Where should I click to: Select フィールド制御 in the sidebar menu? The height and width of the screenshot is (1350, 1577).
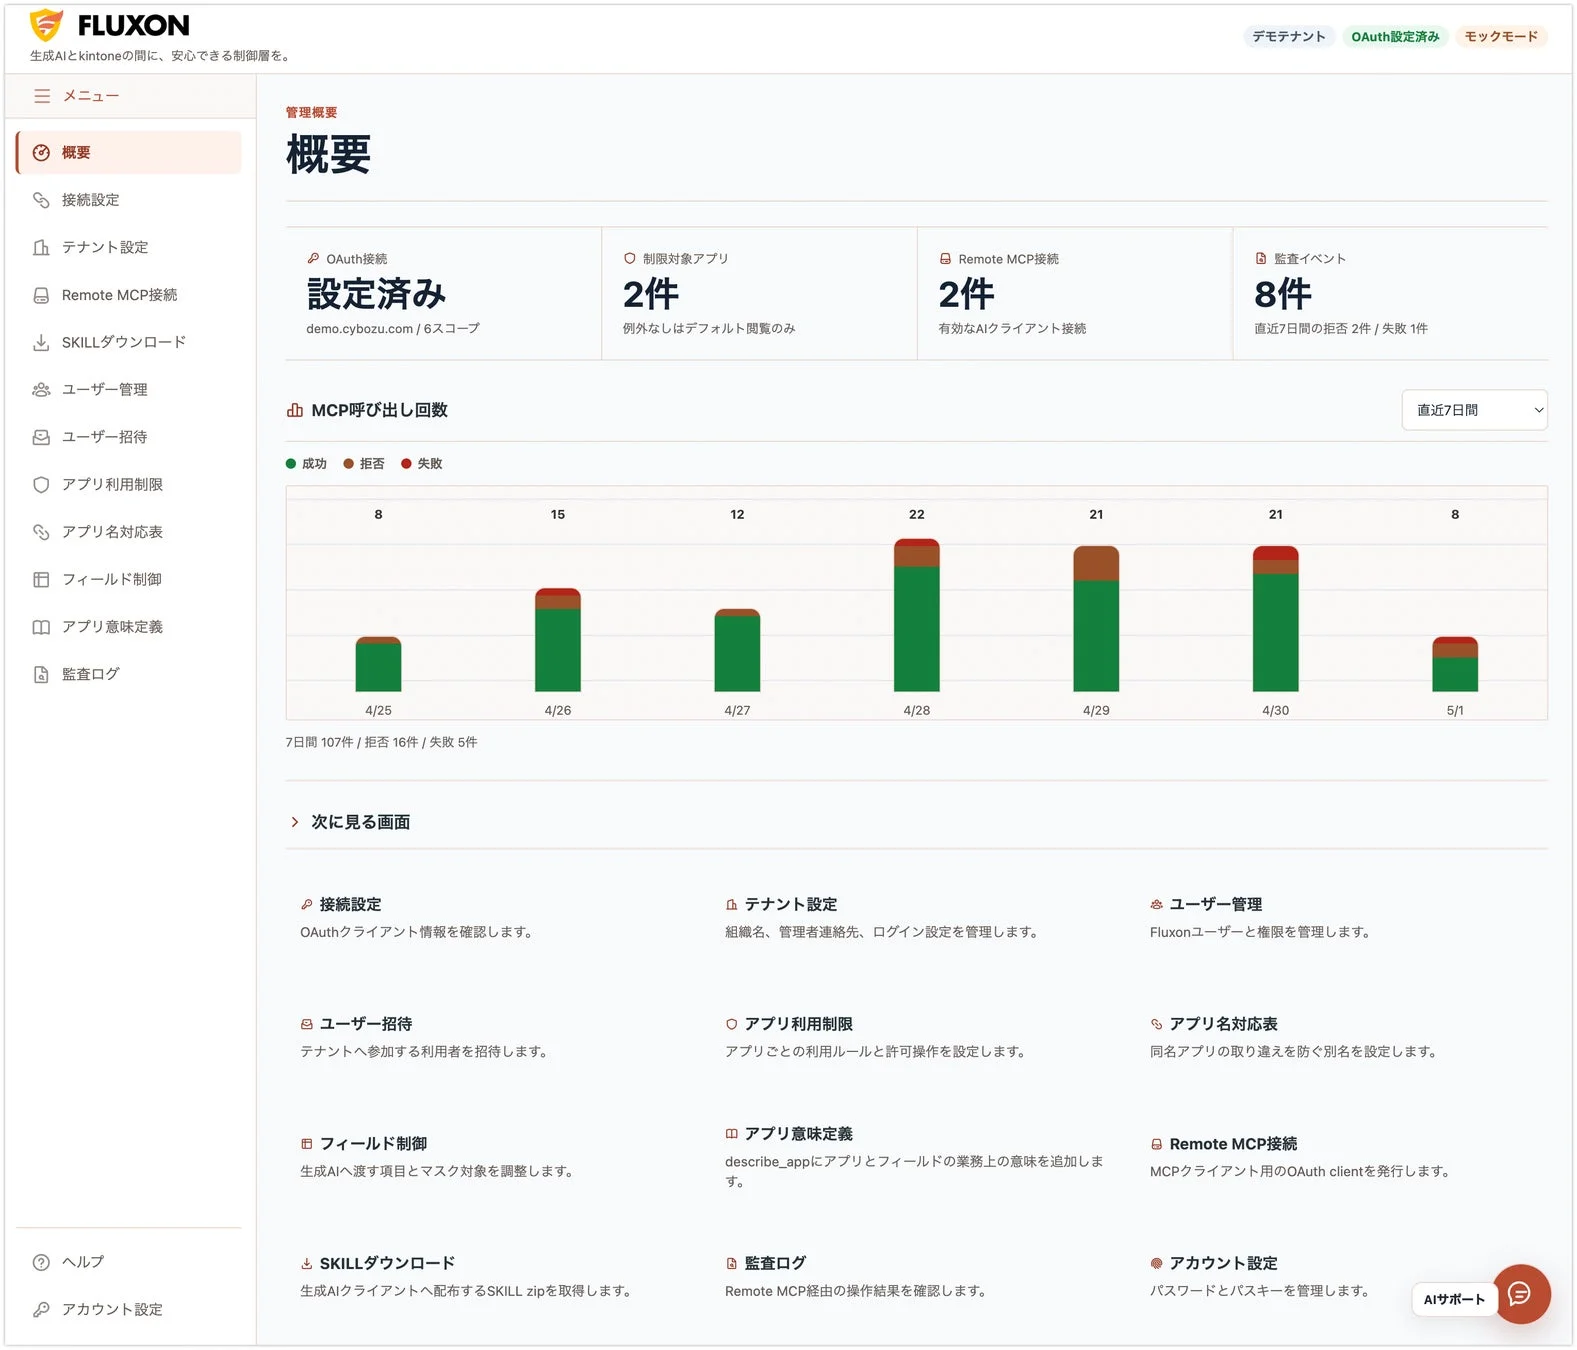(129, 579)
